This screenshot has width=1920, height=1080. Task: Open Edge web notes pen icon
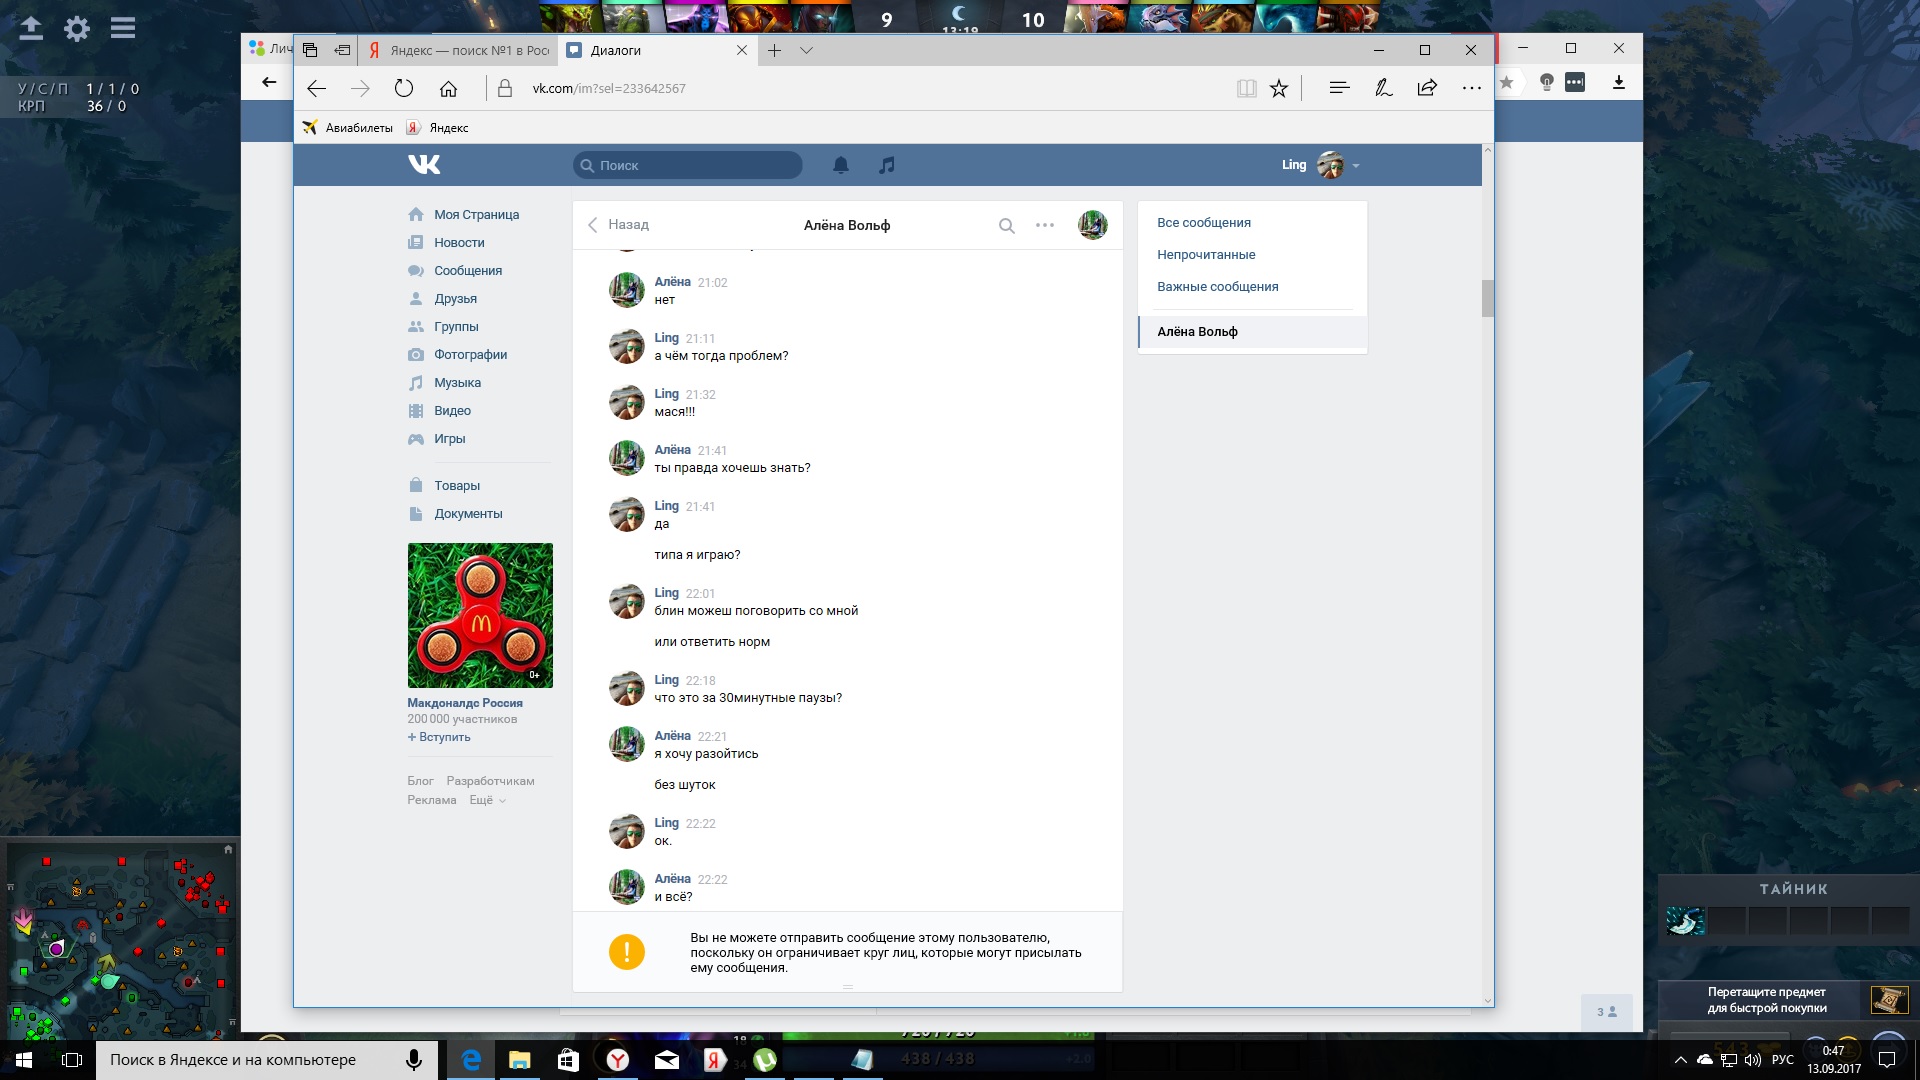pos(1384,88)
